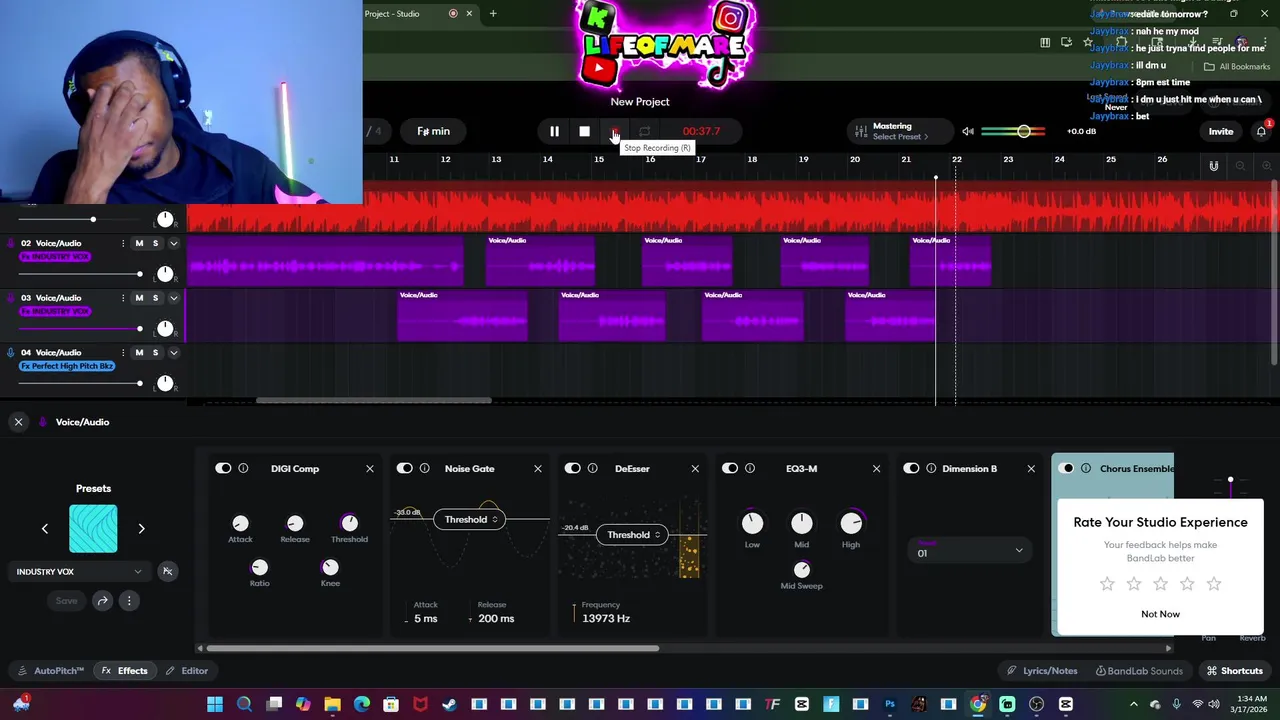The width and height of the screenshot is (1280, 720).
Task: Toggle the loop cycle button
Action: pyautogui.click(x=645, y=131)
